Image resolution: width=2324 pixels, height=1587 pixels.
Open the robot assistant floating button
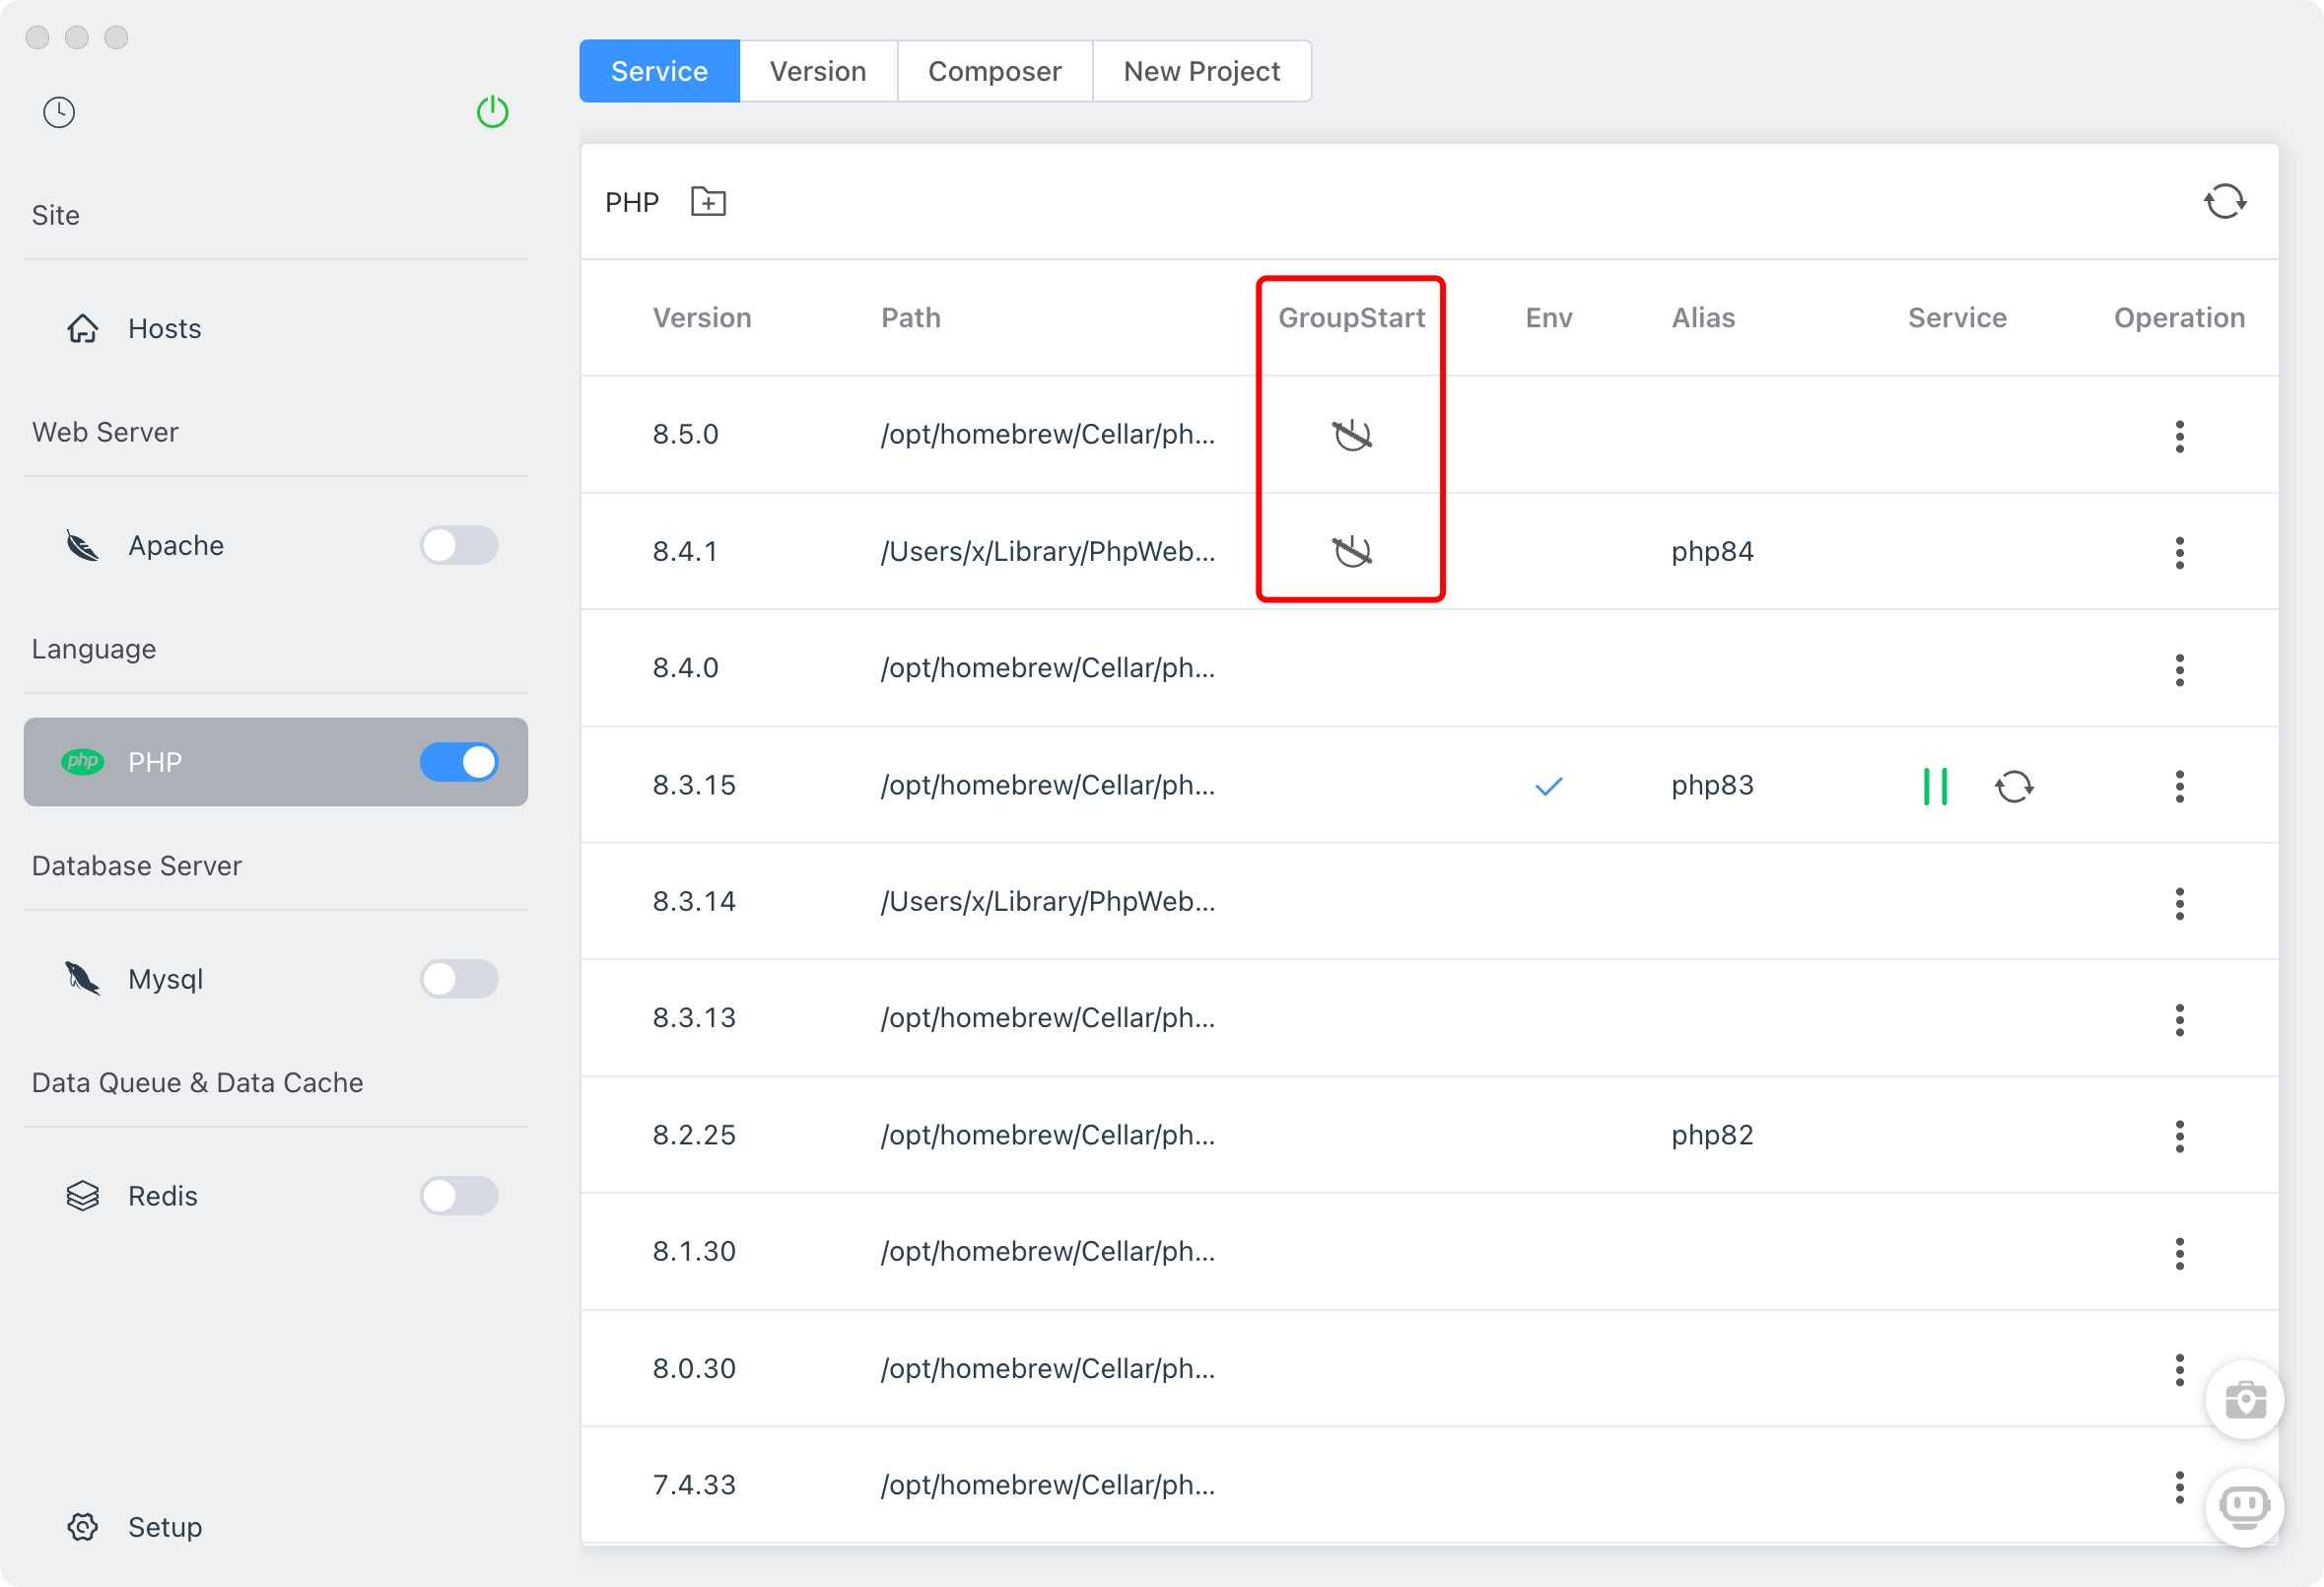(x=2244, y=1507)
